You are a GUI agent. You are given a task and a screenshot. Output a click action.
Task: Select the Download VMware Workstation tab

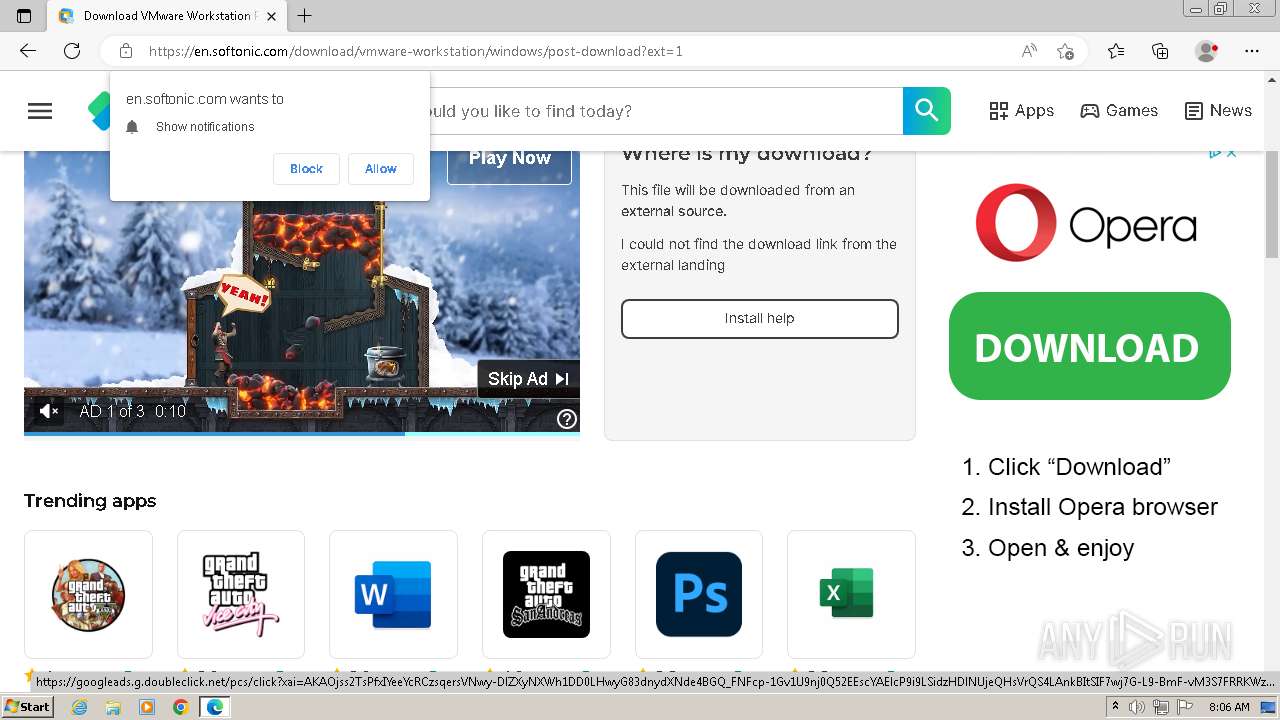pyautogui.click(x=168, y=15)
